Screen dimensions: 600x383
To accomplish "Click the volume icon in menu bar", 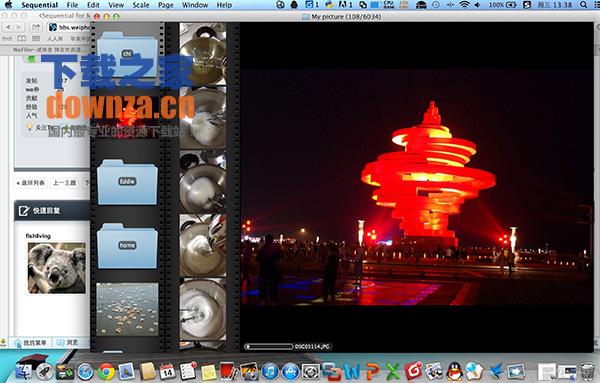I will [x=477, y=5].
